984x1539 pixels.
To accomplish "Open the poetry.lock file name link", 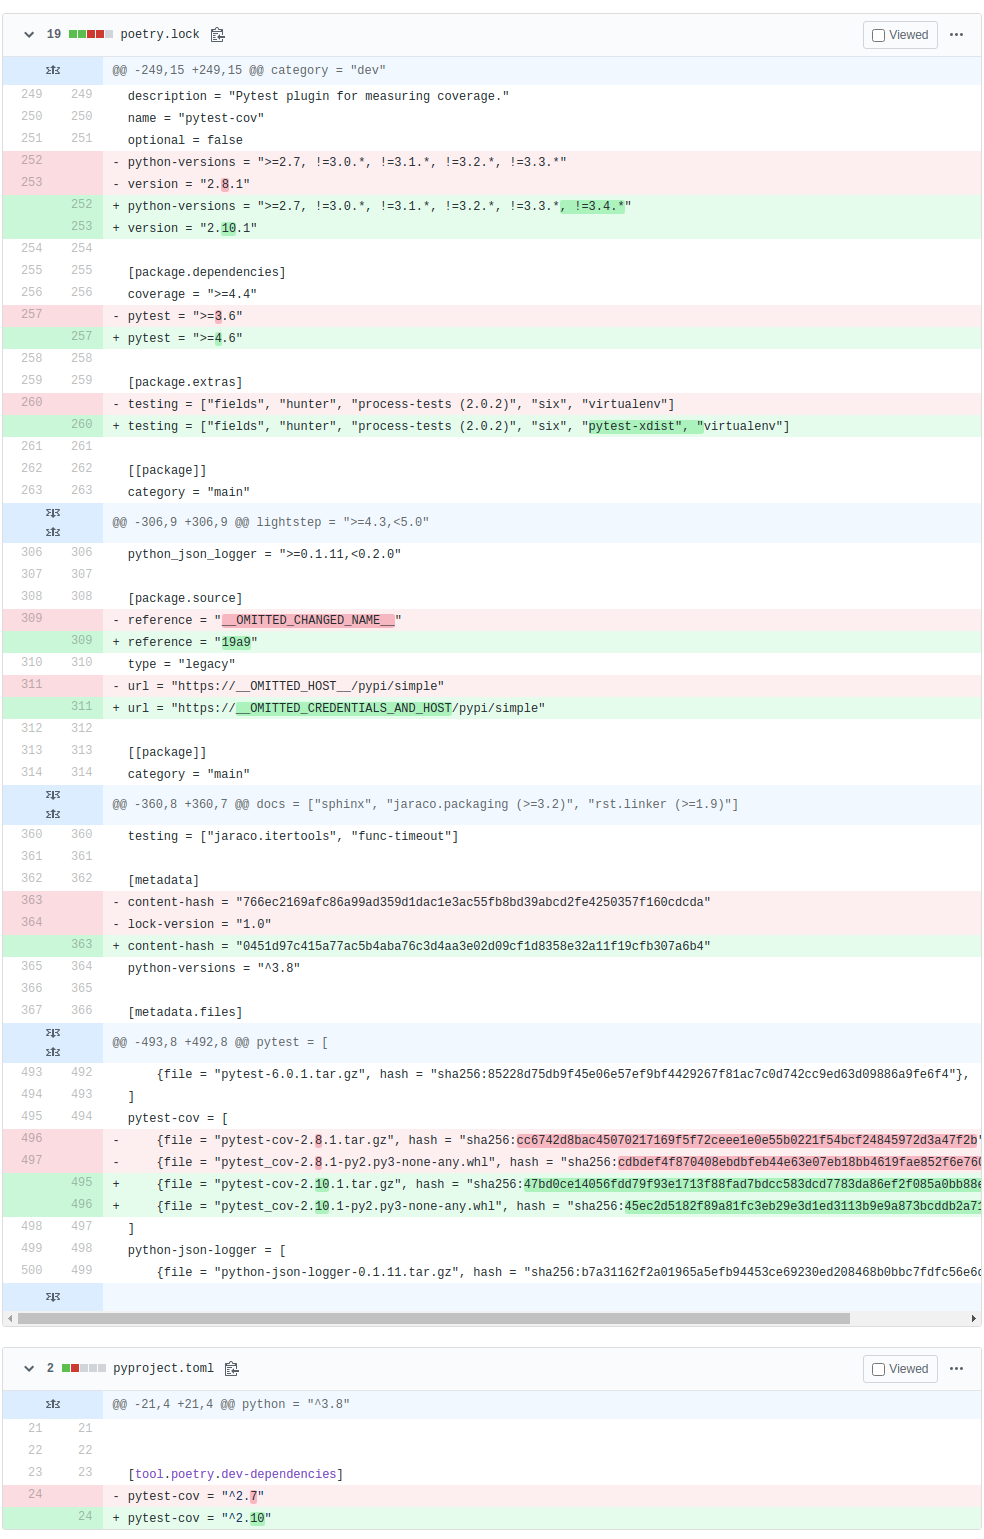I will [x=160, y=34].
